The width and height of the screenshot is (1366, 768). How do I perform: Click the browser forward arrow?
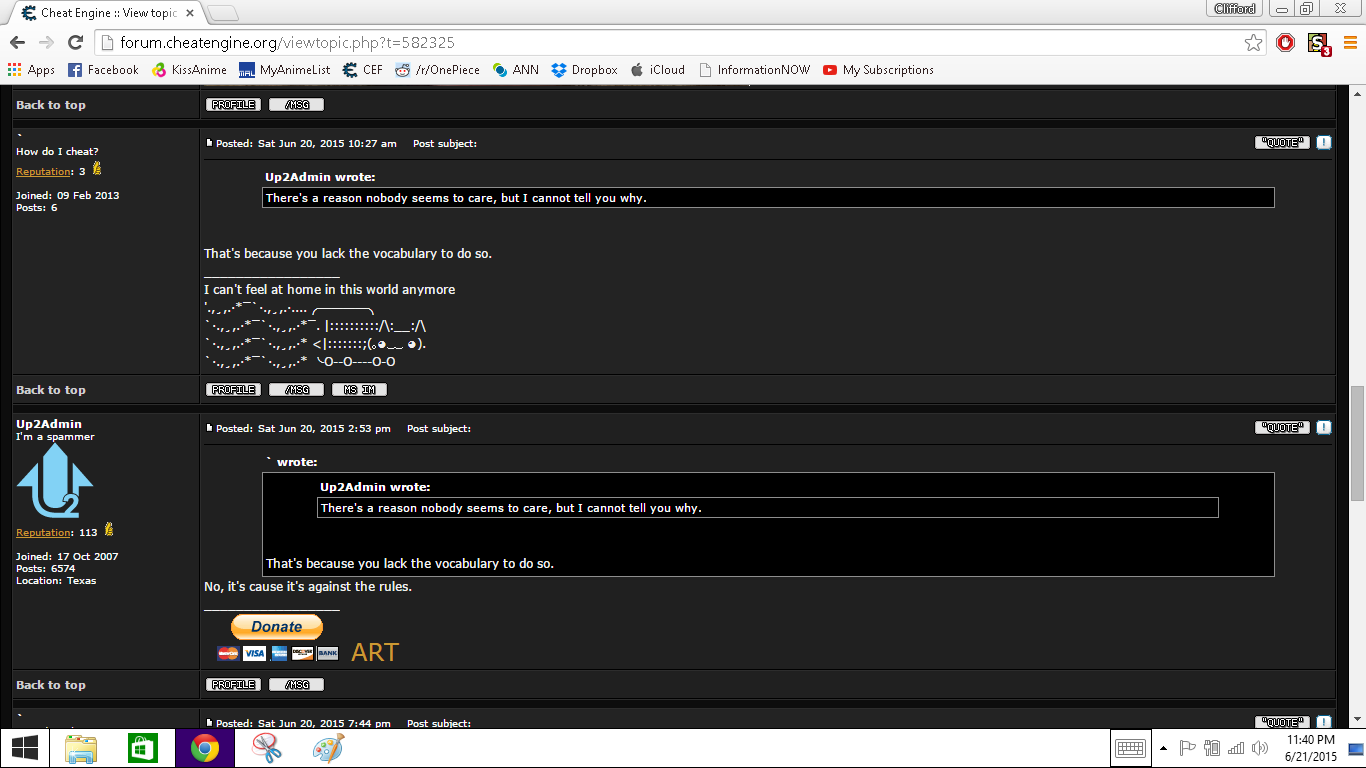[x=46, y=43]
